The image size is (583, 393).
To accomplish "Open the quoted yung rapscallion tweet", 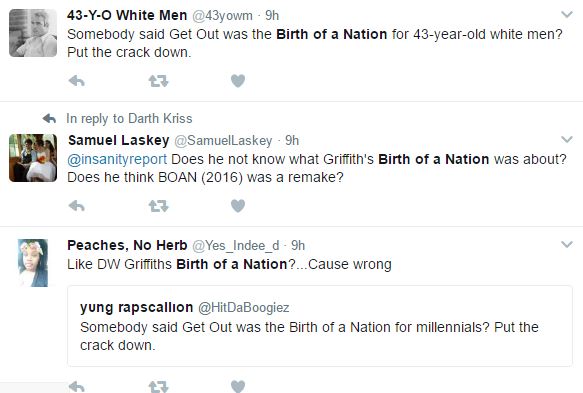I will coord(320,326).
